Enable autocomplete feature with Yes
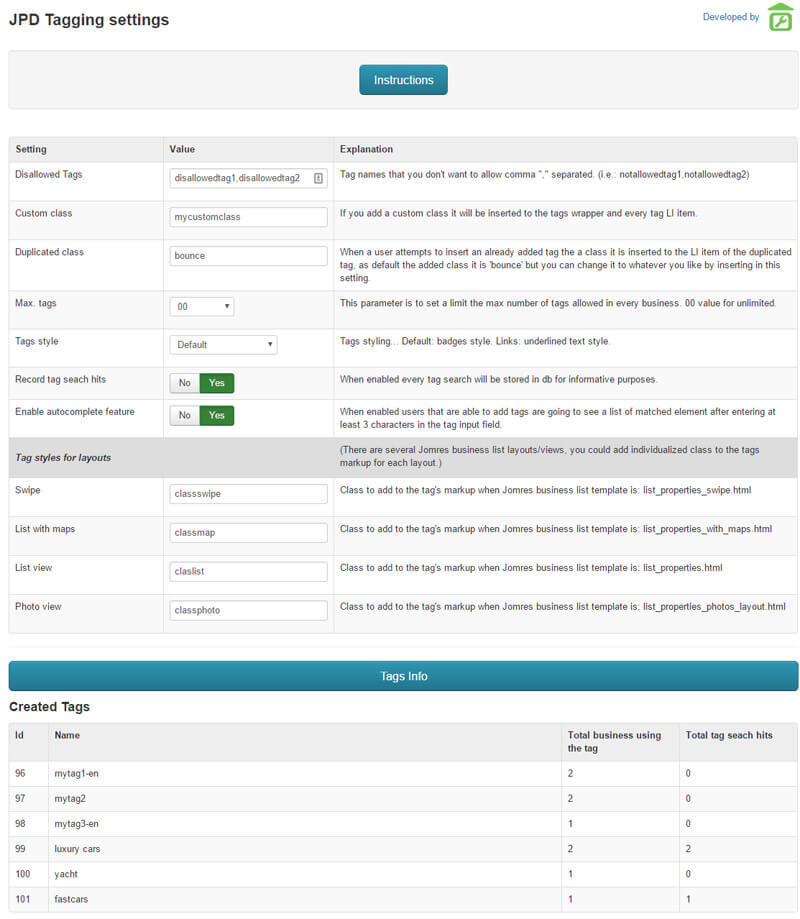 217,415
